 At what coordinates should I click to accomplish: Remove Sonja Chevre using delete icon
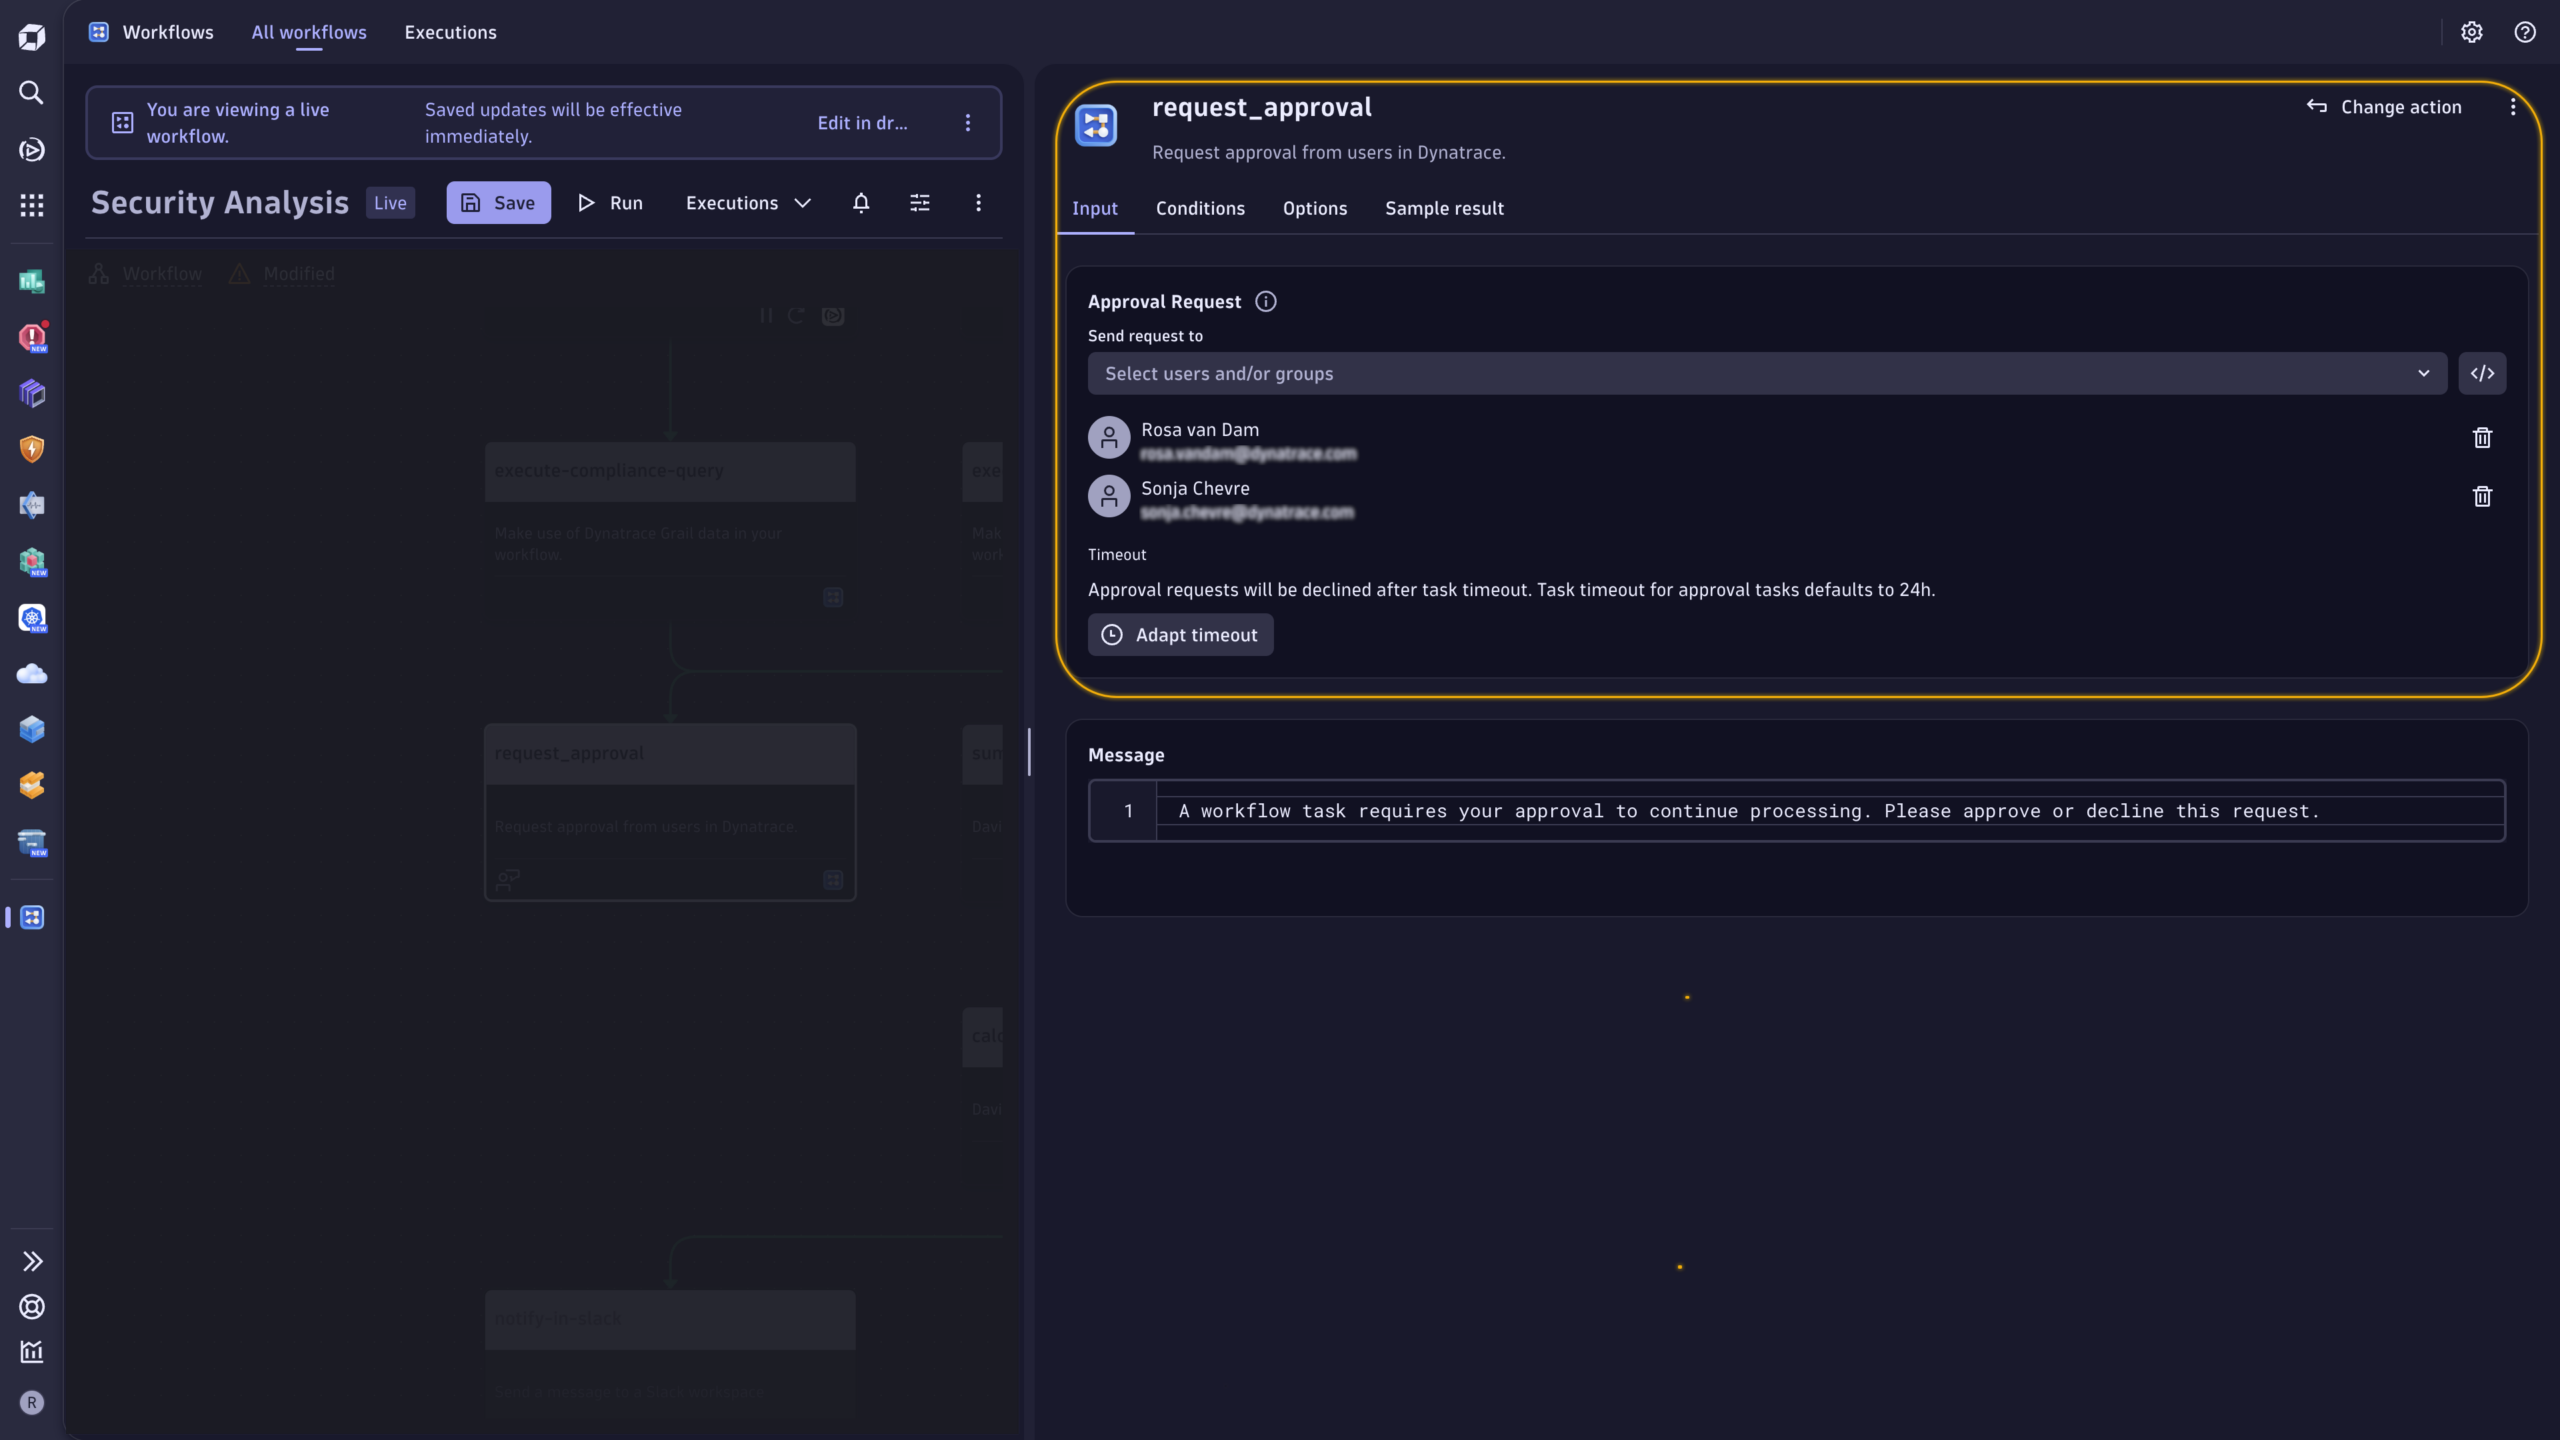[x=2483, y=496]
